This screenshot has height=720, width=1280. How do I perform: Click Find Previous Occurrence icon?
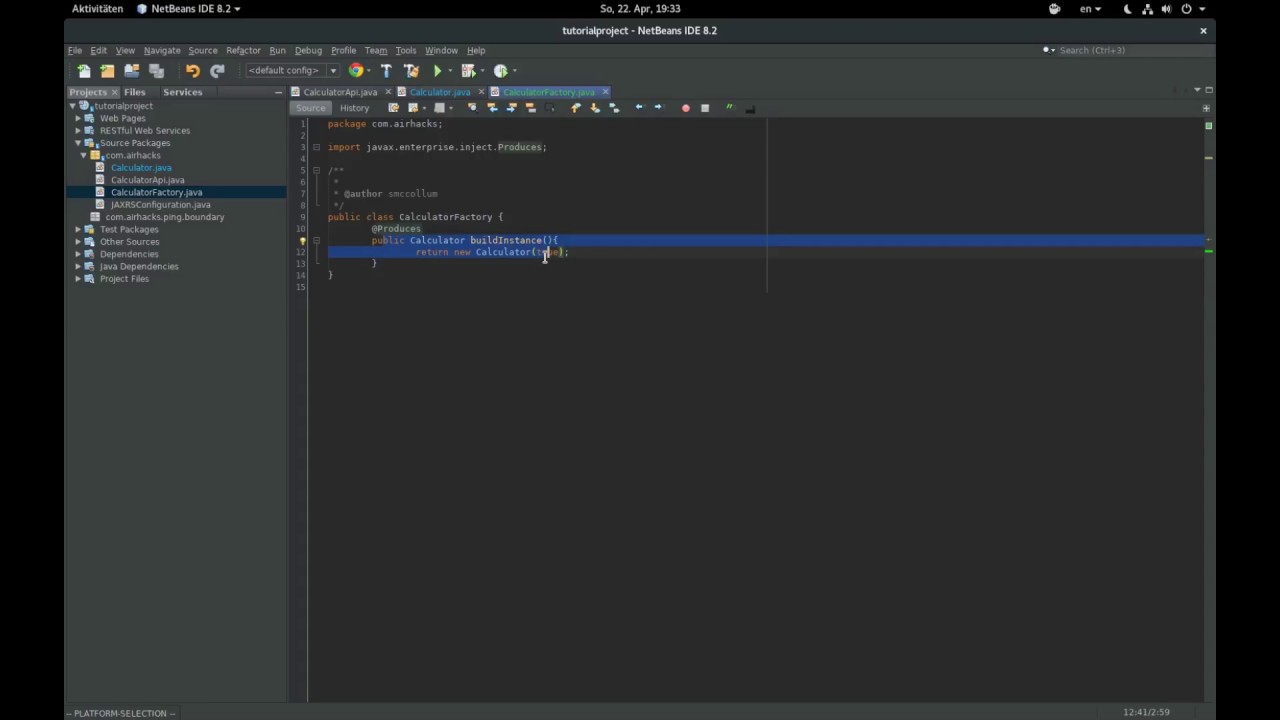pyautogui.click(x=492, y=108)
